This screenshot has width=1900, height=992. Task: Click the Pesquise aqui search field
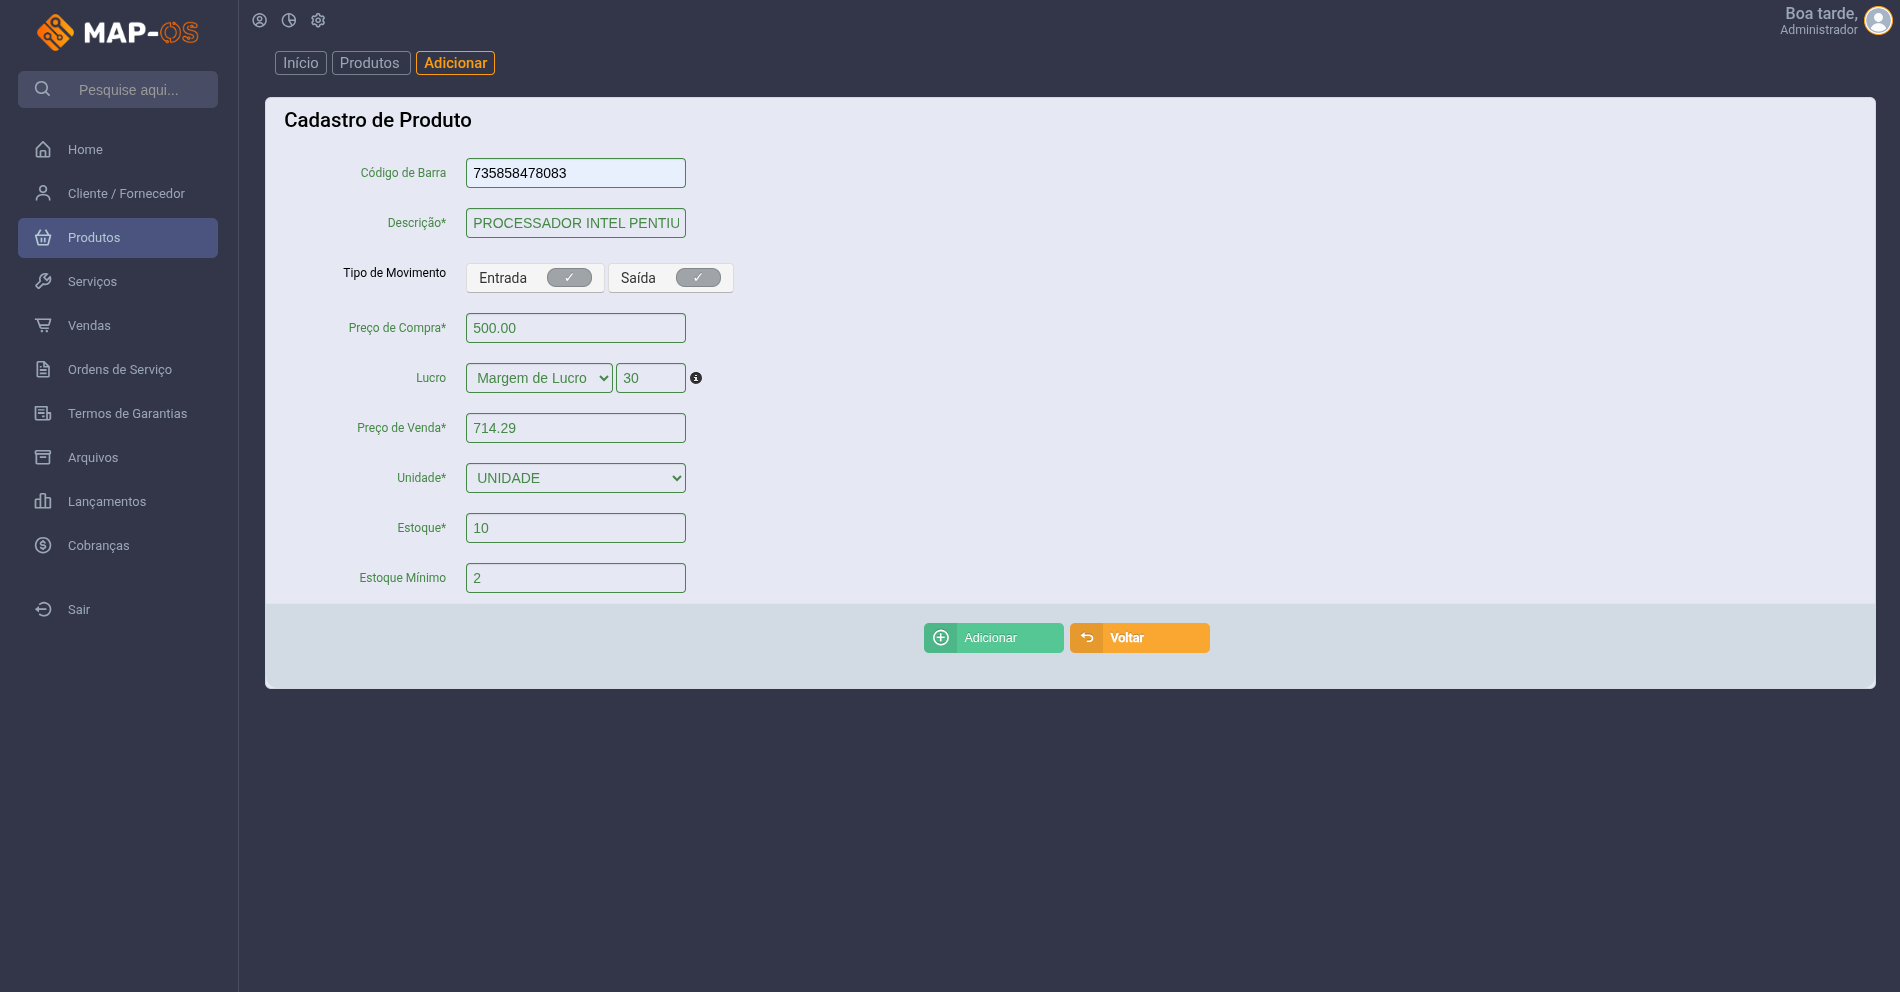tap(118, 89)
